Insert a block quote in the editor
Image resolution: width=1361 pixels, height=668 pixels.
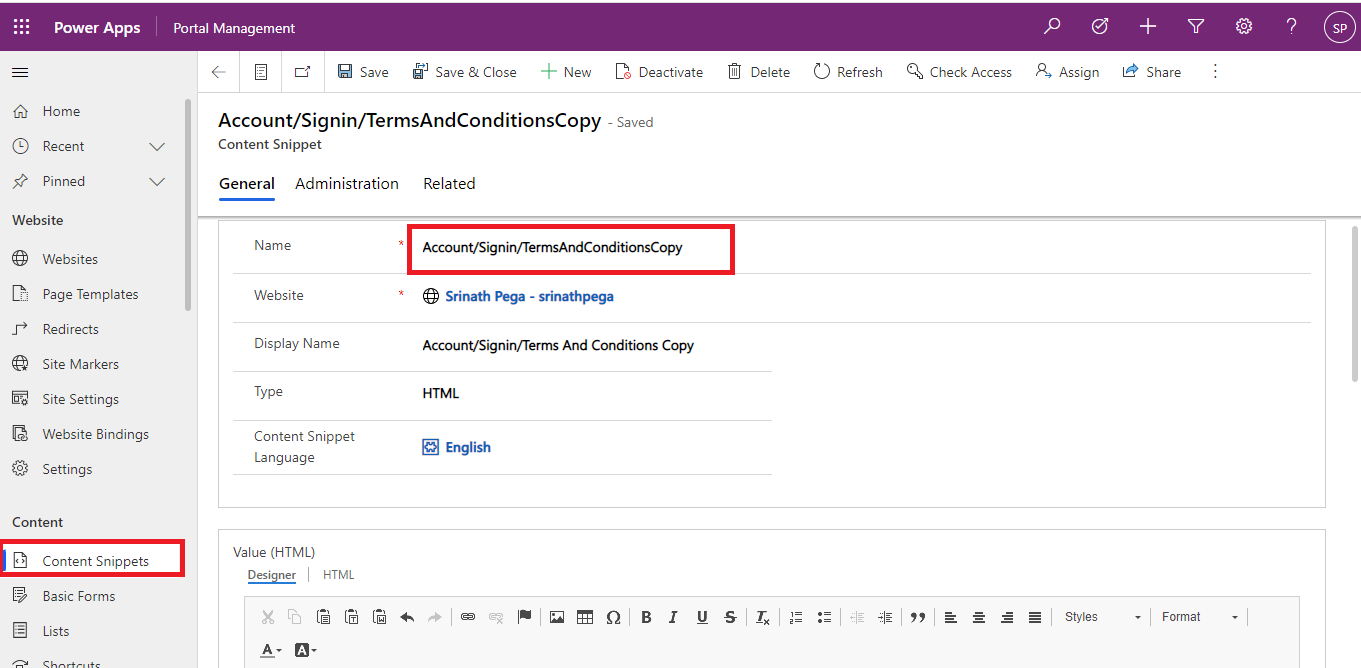(918, 617)
